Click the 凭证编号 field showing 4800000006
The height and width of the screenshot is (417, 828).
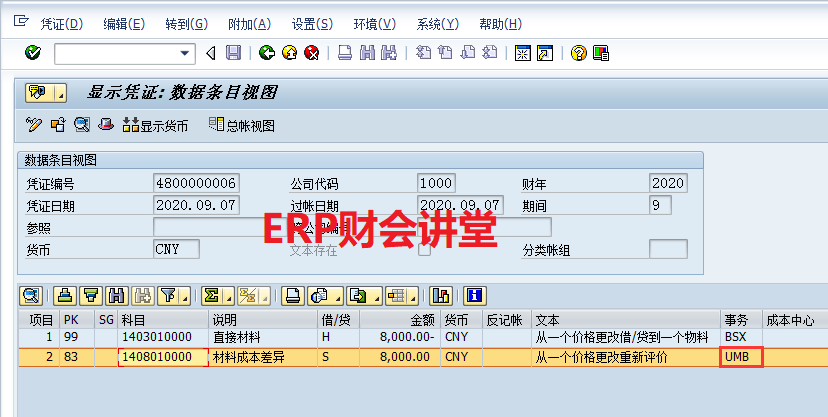tap(197, 183)
